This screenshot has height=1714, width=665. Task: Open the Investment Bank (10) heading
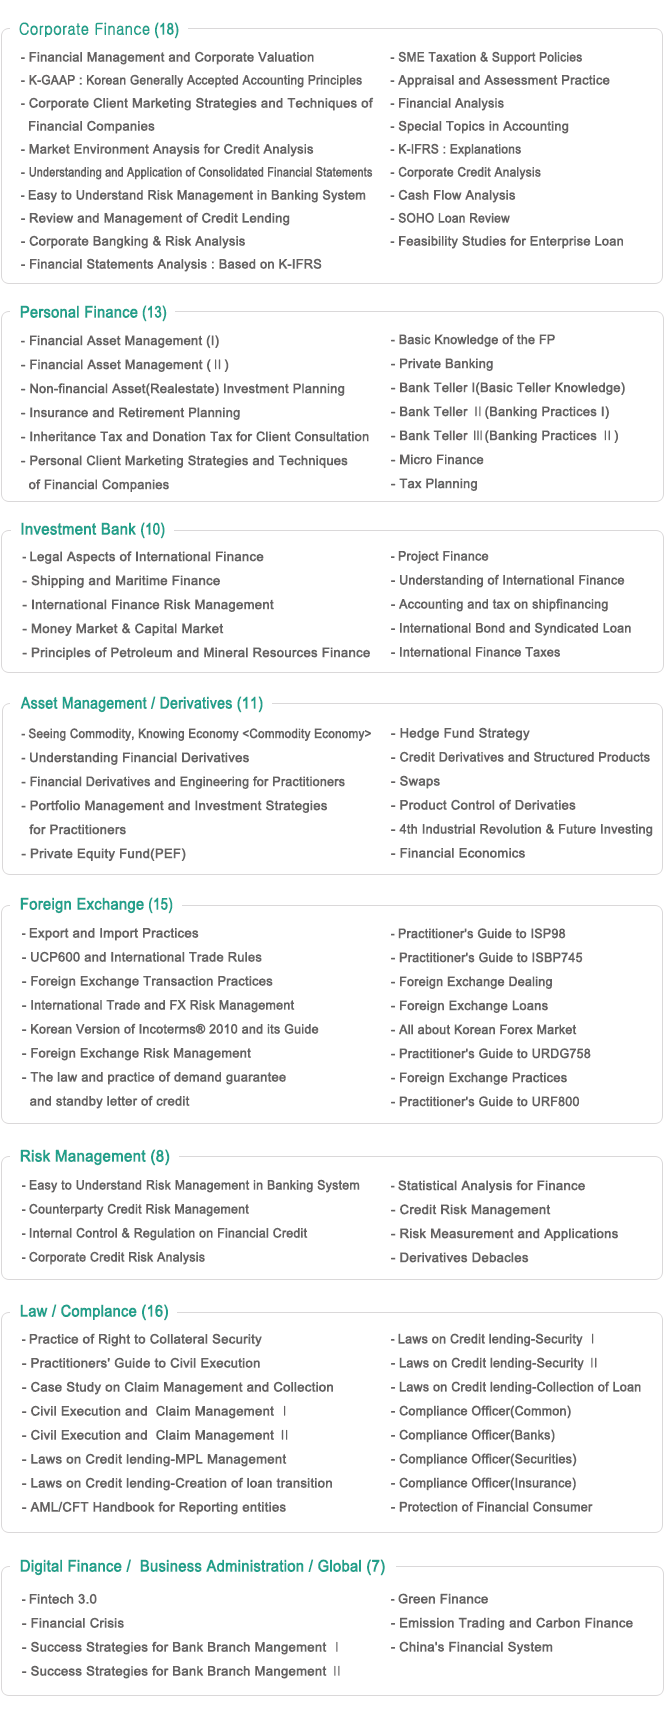(x=93, y=530)
